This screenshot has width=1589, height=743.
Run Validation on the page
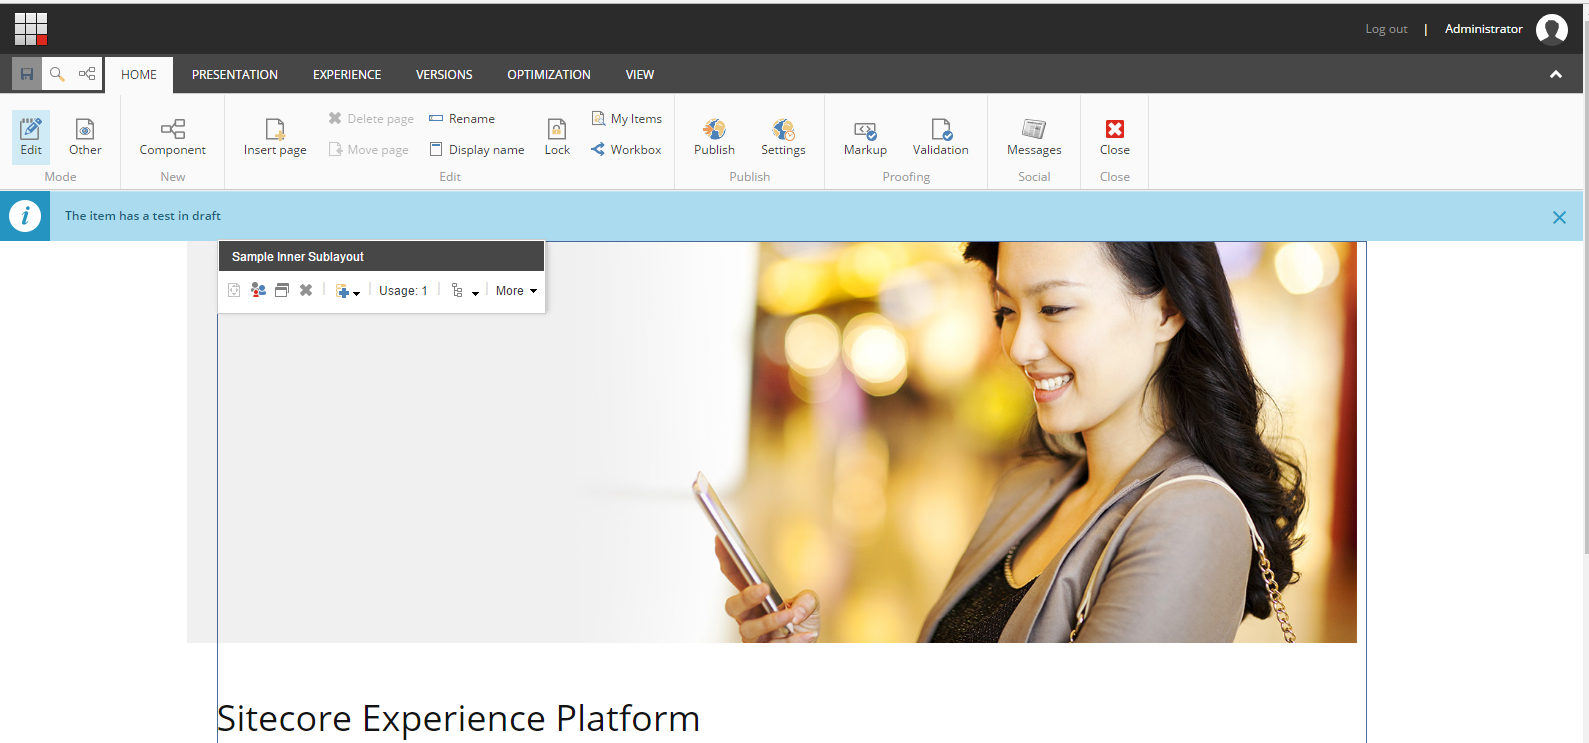(941, 137)
